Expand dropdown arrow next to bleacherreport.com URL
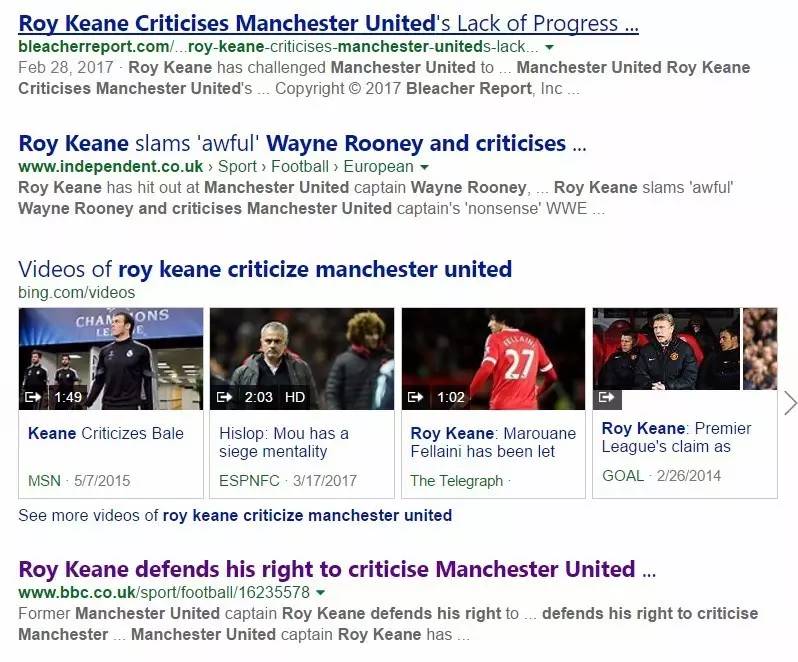This screenshot has width=798, height=662. click(x=549, y=47)
